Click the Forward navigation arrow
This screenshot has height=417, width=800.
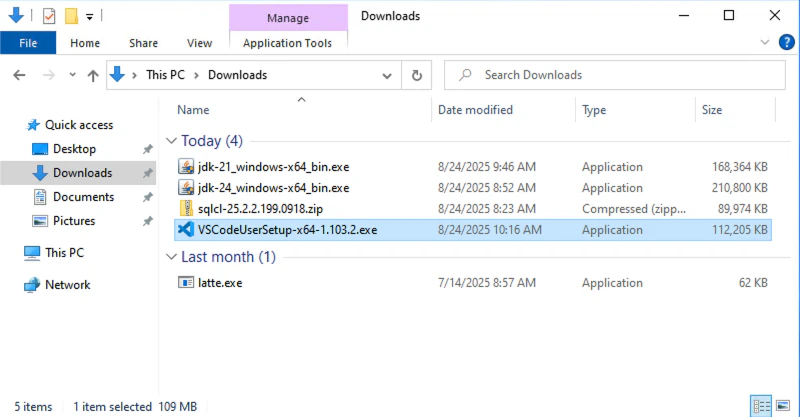49,76
